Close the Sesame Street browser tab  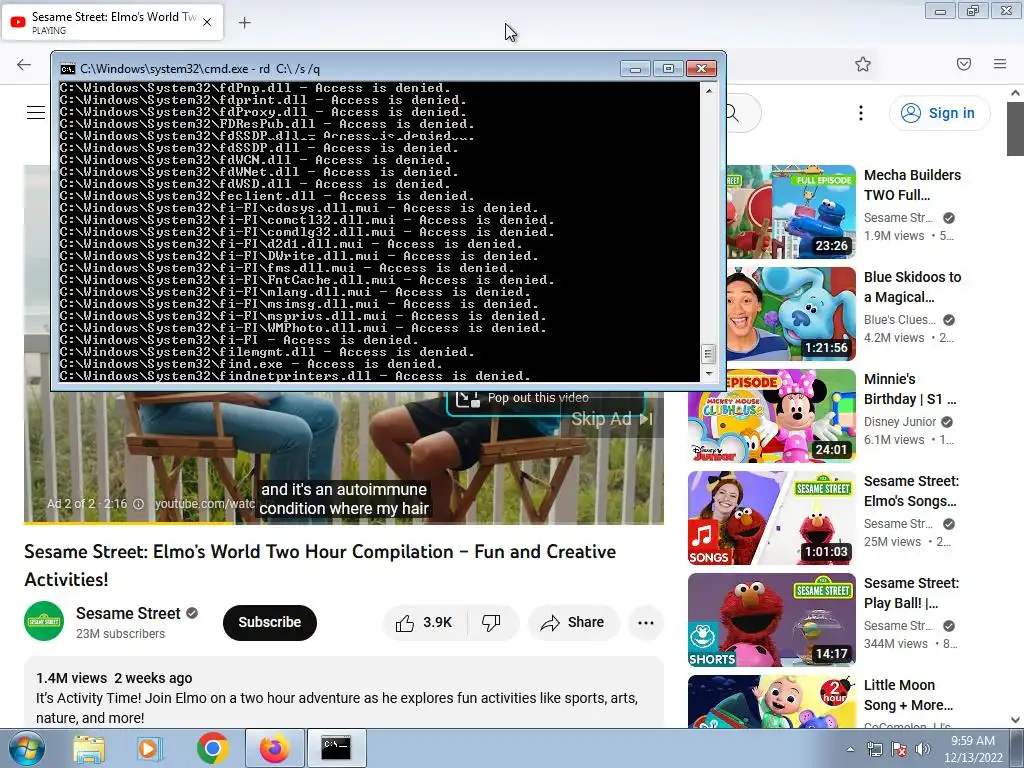[x=207, y=22]
